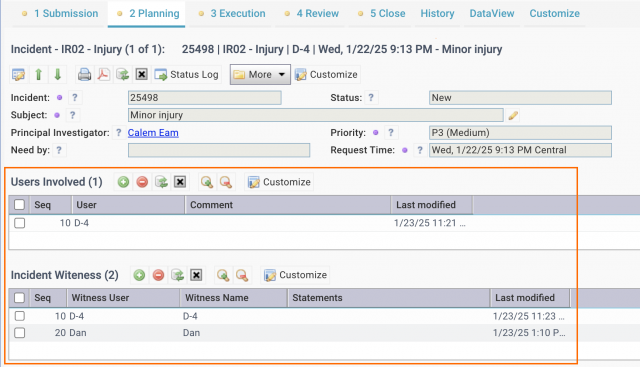The image size is (640, 367).
Task: Select the 2 Planning tab
Action: (147, 13)
